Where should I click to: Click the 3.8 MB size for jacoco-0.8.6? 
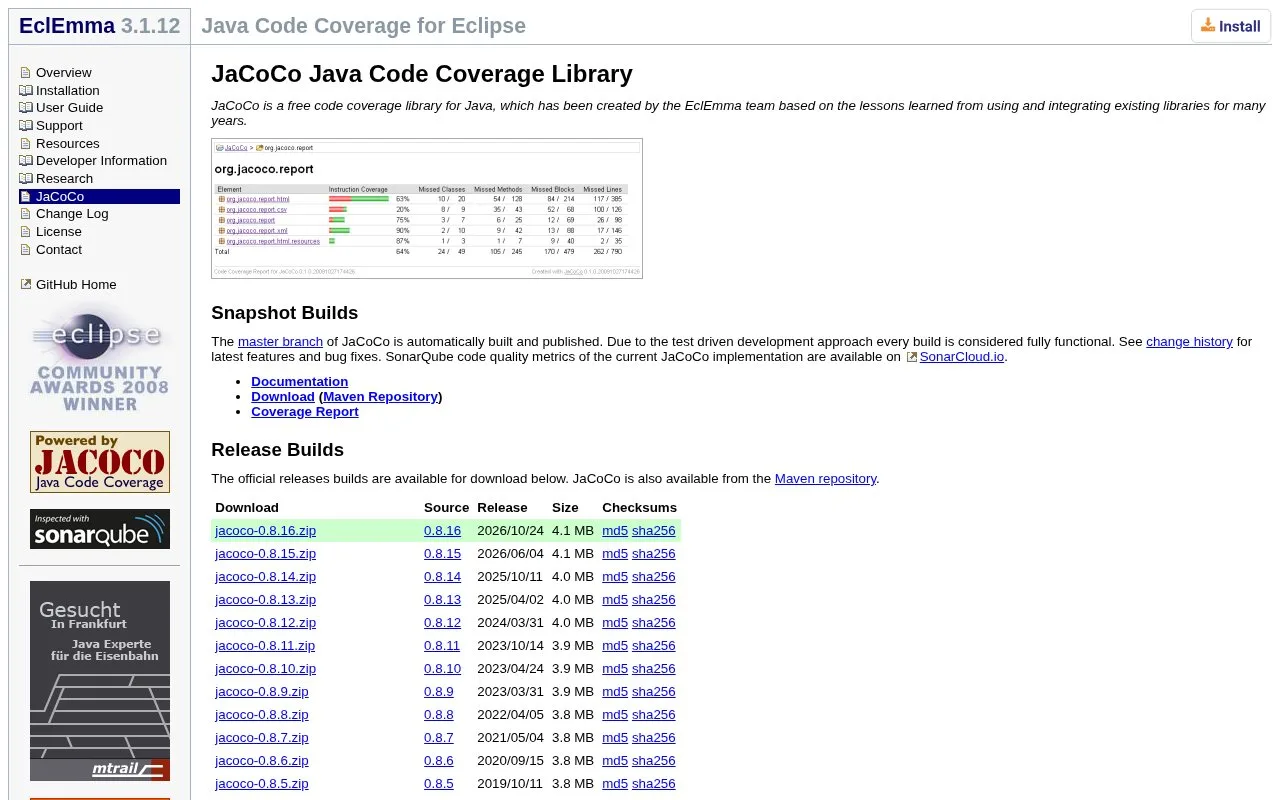point(573,761)
